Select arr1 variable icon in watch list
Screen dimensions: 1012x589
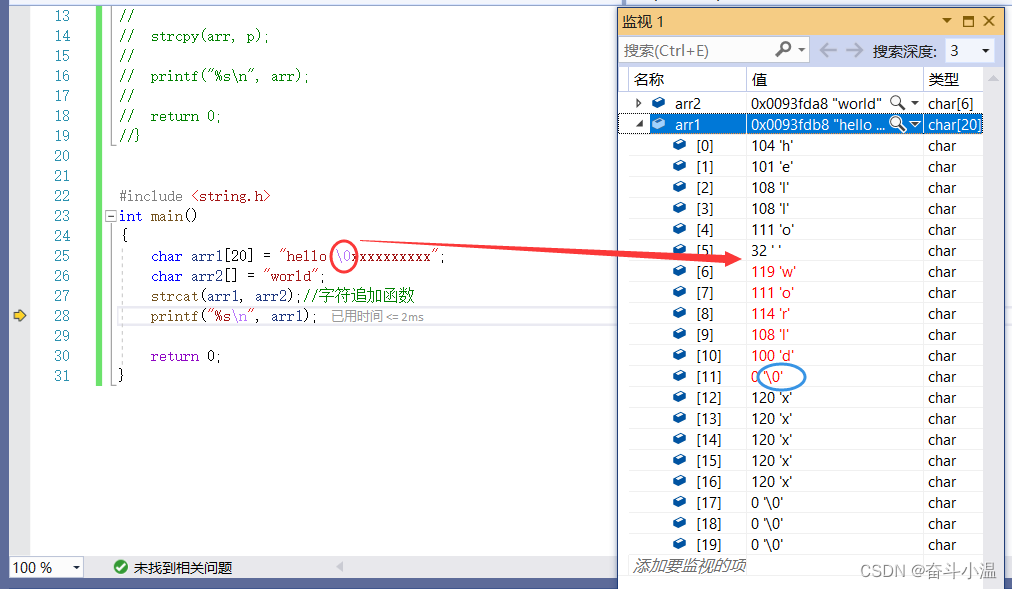coord(658,124)
